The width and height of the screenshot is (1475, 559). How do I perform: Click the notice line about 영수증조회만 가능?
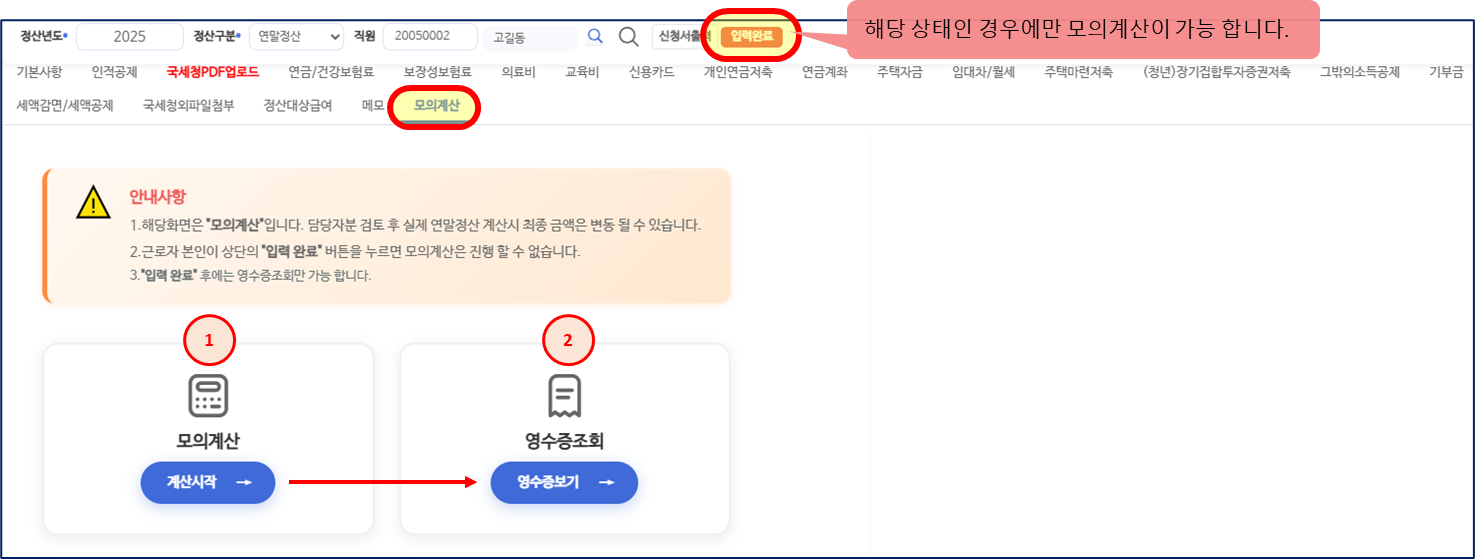click(250, 276)
